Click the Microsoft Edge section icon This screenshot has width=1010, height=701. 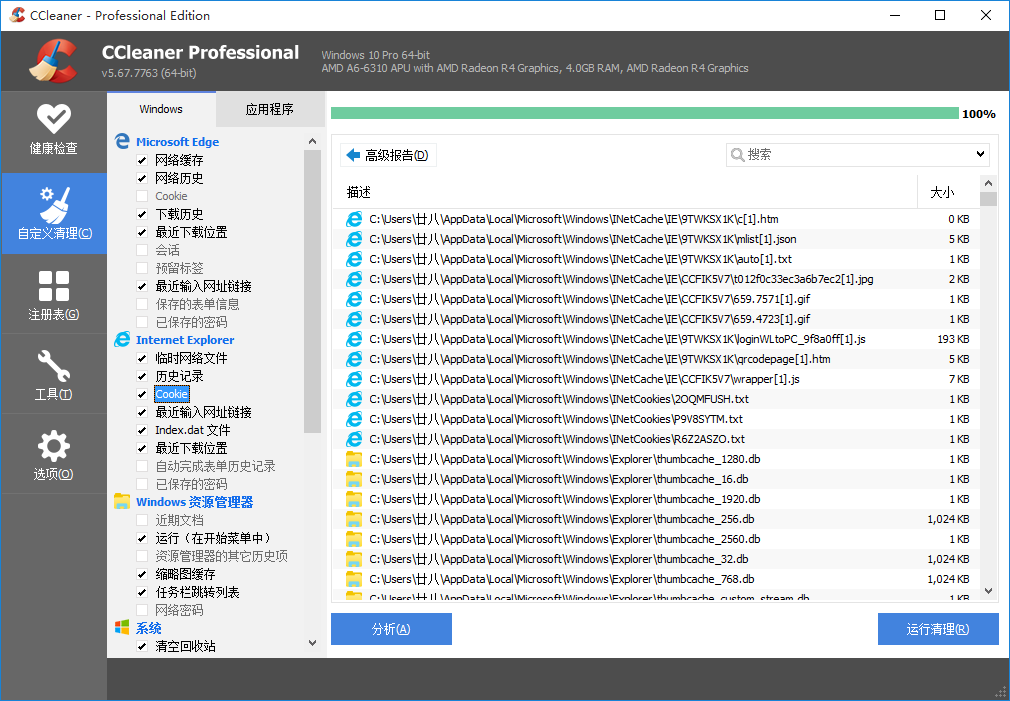click(x=122, y=141)
